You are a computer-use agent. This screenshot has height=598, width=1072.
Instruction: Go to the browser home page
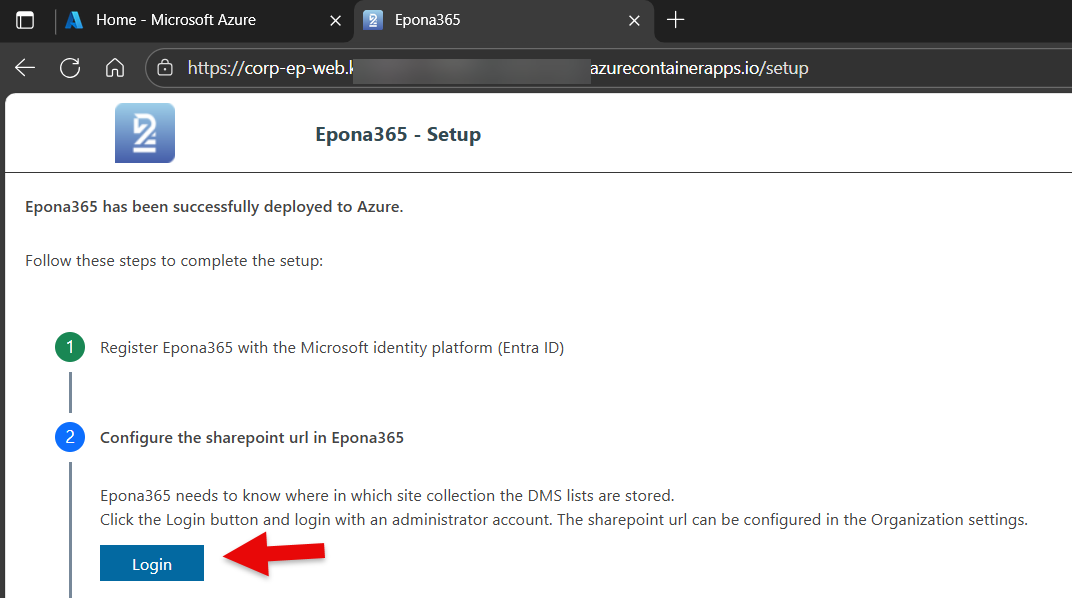115,68
